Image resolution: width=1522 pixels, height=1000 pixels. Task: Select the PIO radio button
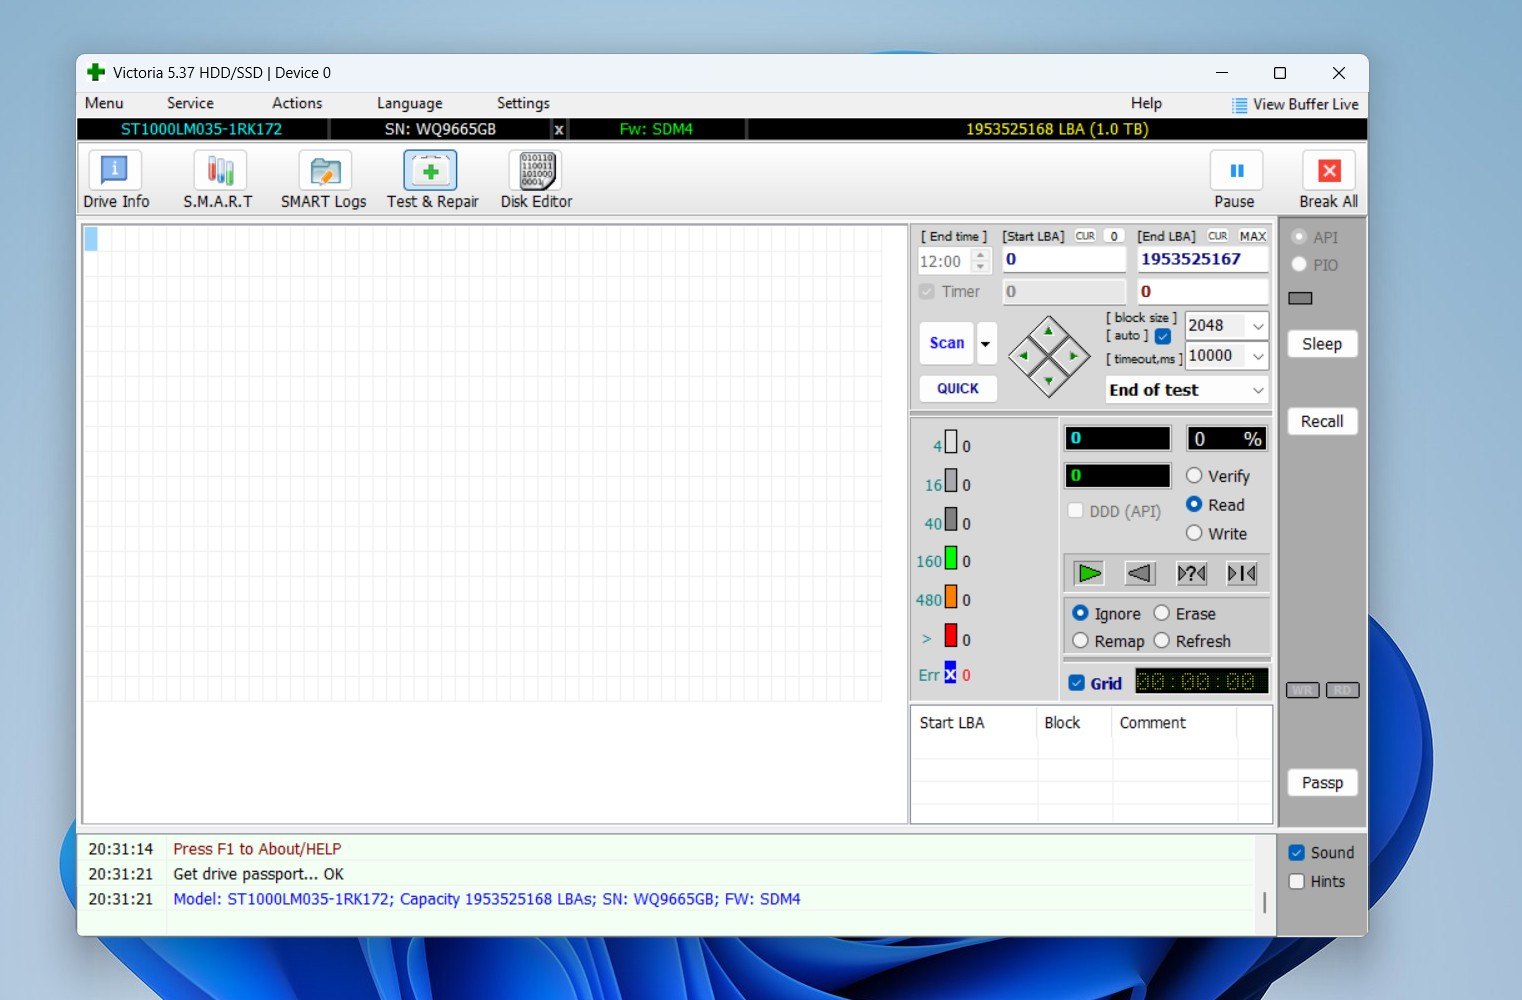(x=1299, y=264)
